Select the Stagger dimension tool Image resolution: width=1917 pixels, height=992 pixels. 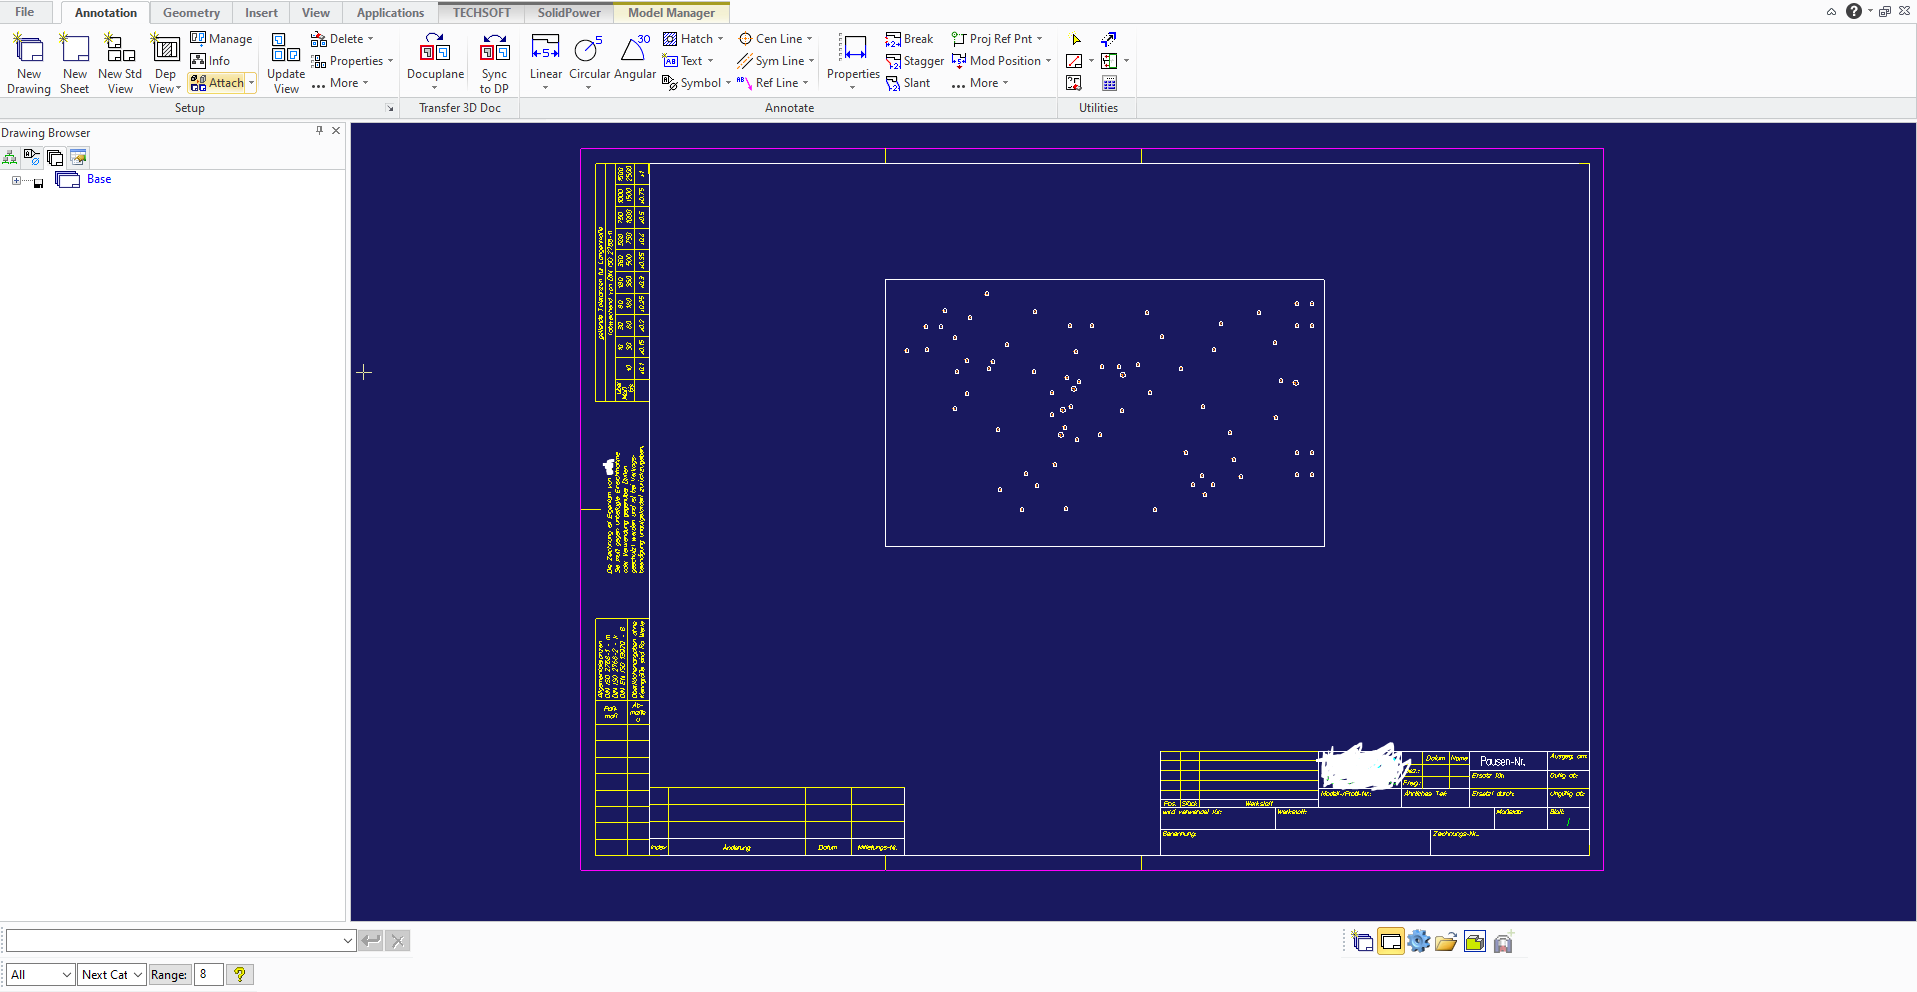tap(915, 60)
